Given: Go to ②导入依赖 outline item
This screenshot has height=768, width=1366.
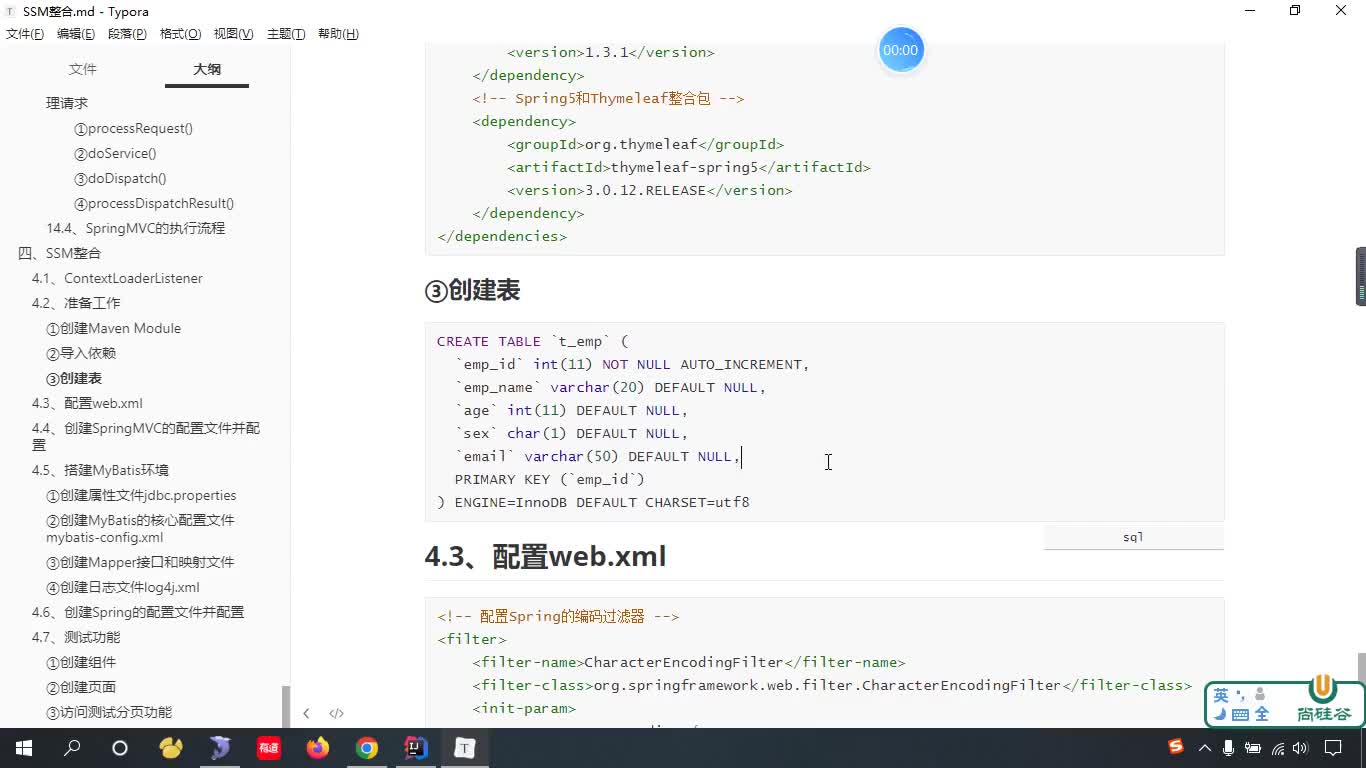Looking at the screenshot, I should tap(81, 353).
